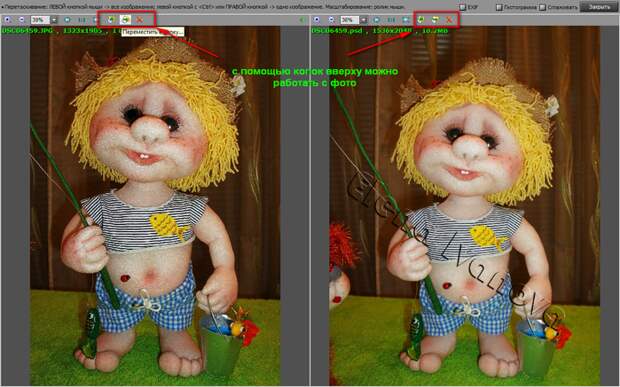Image resolution: width=620 pixels, height=387 pixels.
Task: Click the green arrow on left pane toolbar
Action: [x=302, y=19]
